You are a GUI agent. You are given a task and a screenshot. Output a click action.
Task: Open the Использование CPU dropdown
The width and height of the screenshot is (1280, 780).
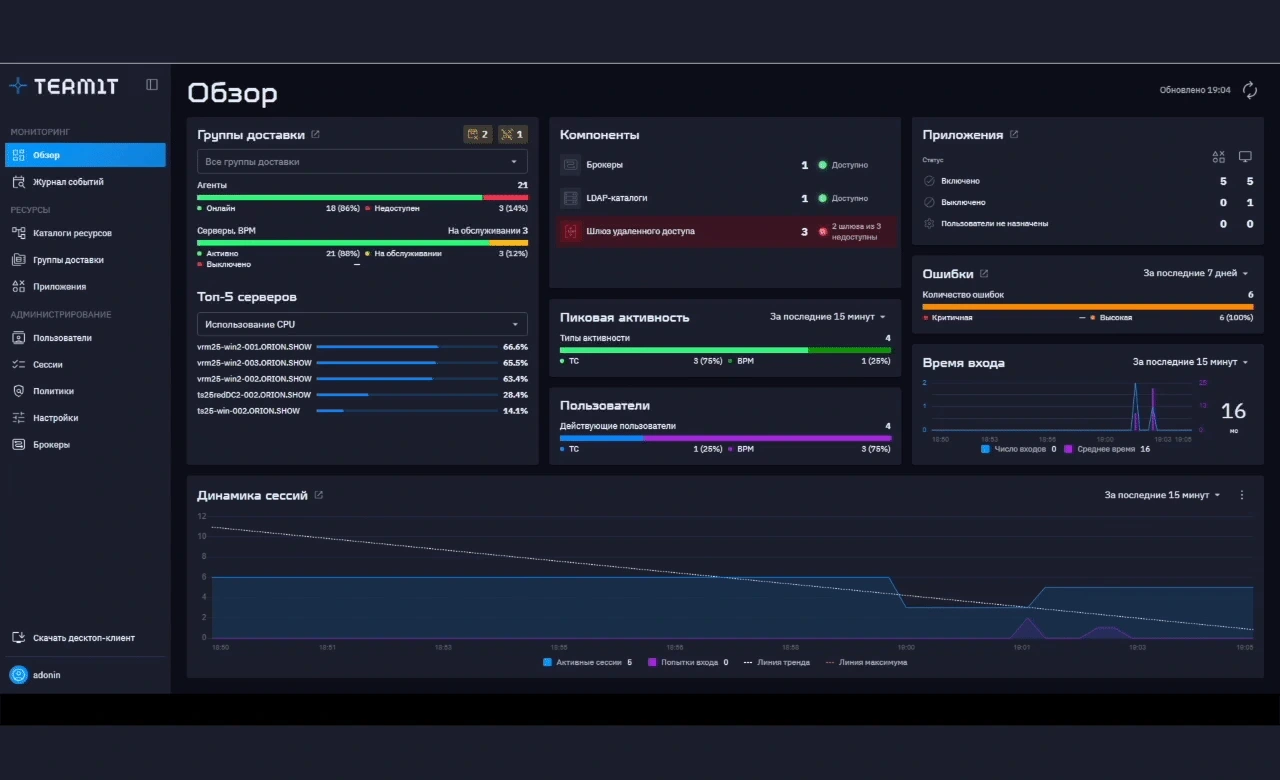362,324
